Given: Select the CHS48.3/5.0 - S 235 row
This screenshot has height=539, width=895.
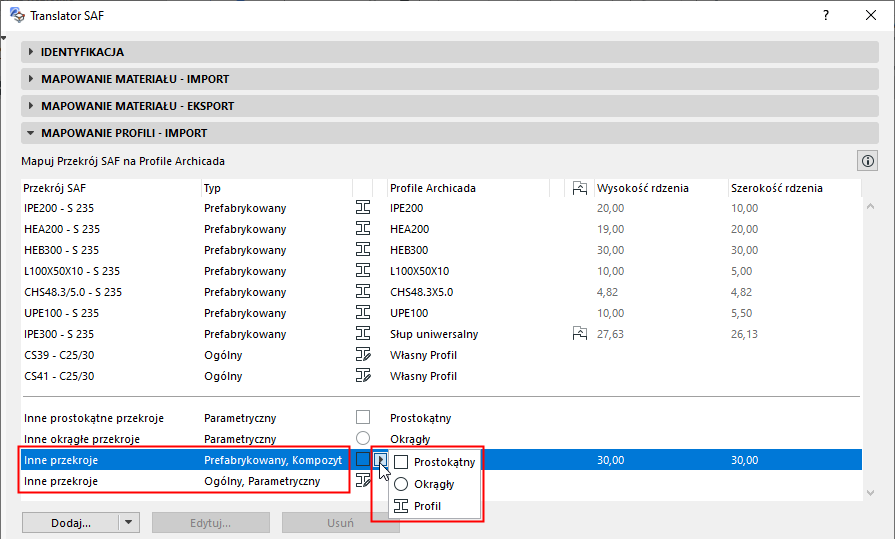Looking at the screenshot, I should pos(441,292).
